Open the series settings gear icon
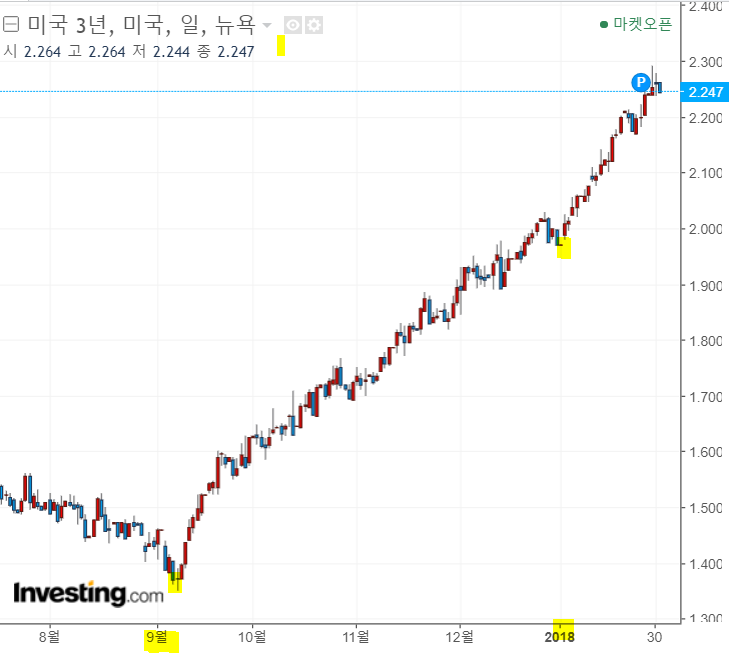 coord(314,25)
